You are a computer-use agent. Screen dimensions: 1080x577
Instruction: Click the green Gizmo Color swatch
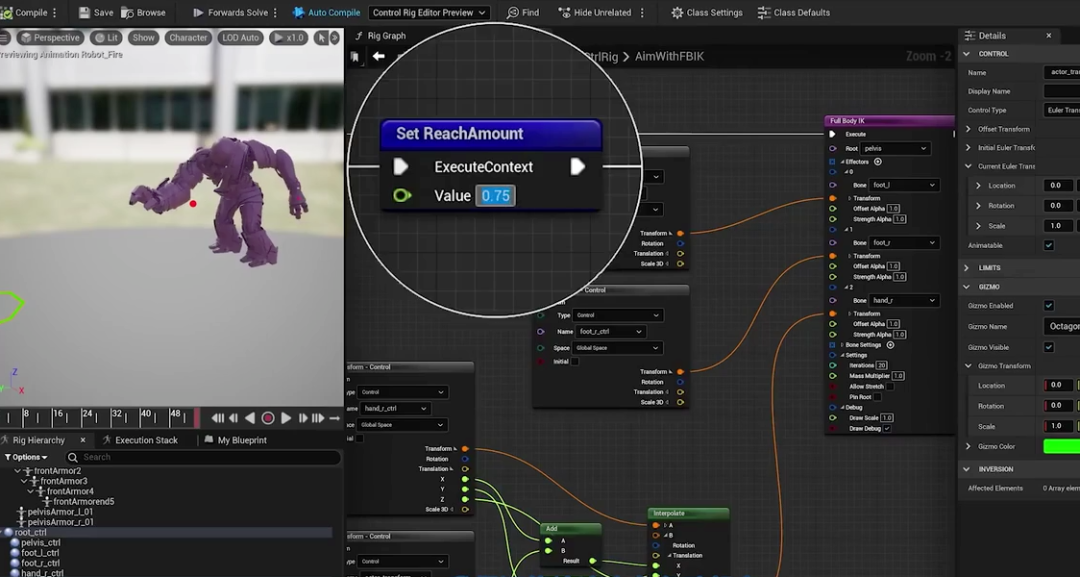pyautogui.click(x=1061, y=446)
